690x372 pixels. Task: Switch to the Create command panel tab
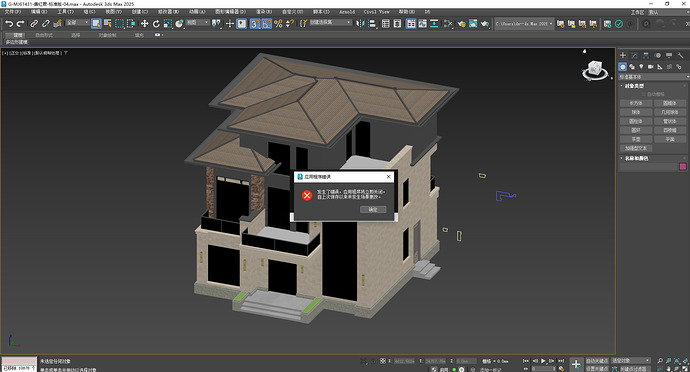tap(623, 55)
